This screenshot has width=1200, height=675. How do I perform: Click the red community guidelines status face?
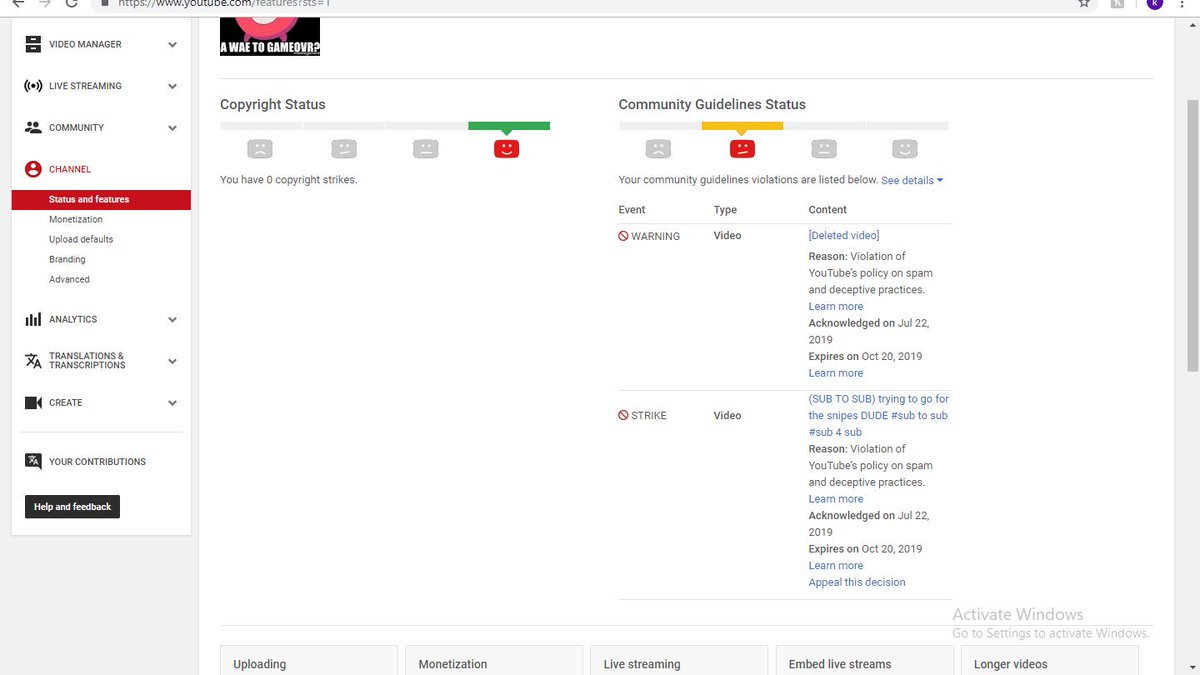point(741,149)
